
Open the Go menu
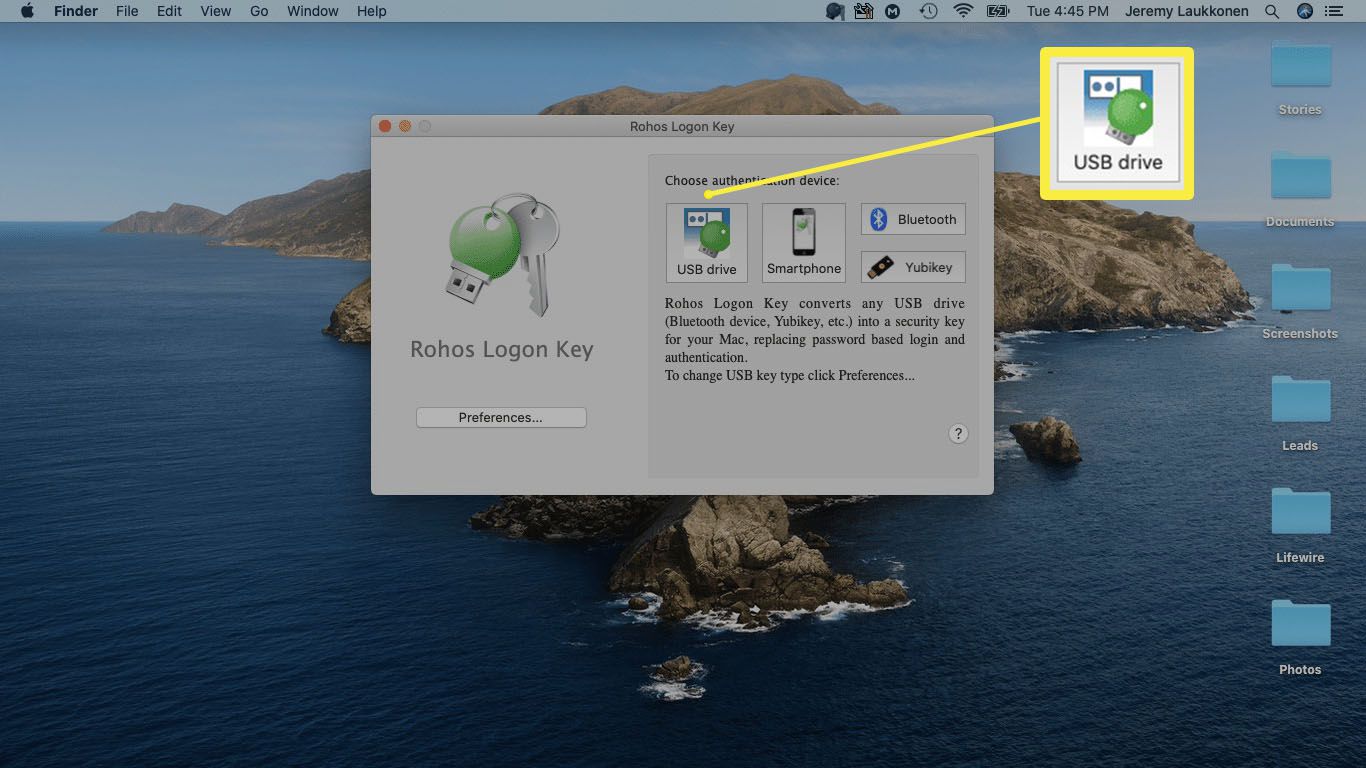pyautogui.click(x=259, y=11)
